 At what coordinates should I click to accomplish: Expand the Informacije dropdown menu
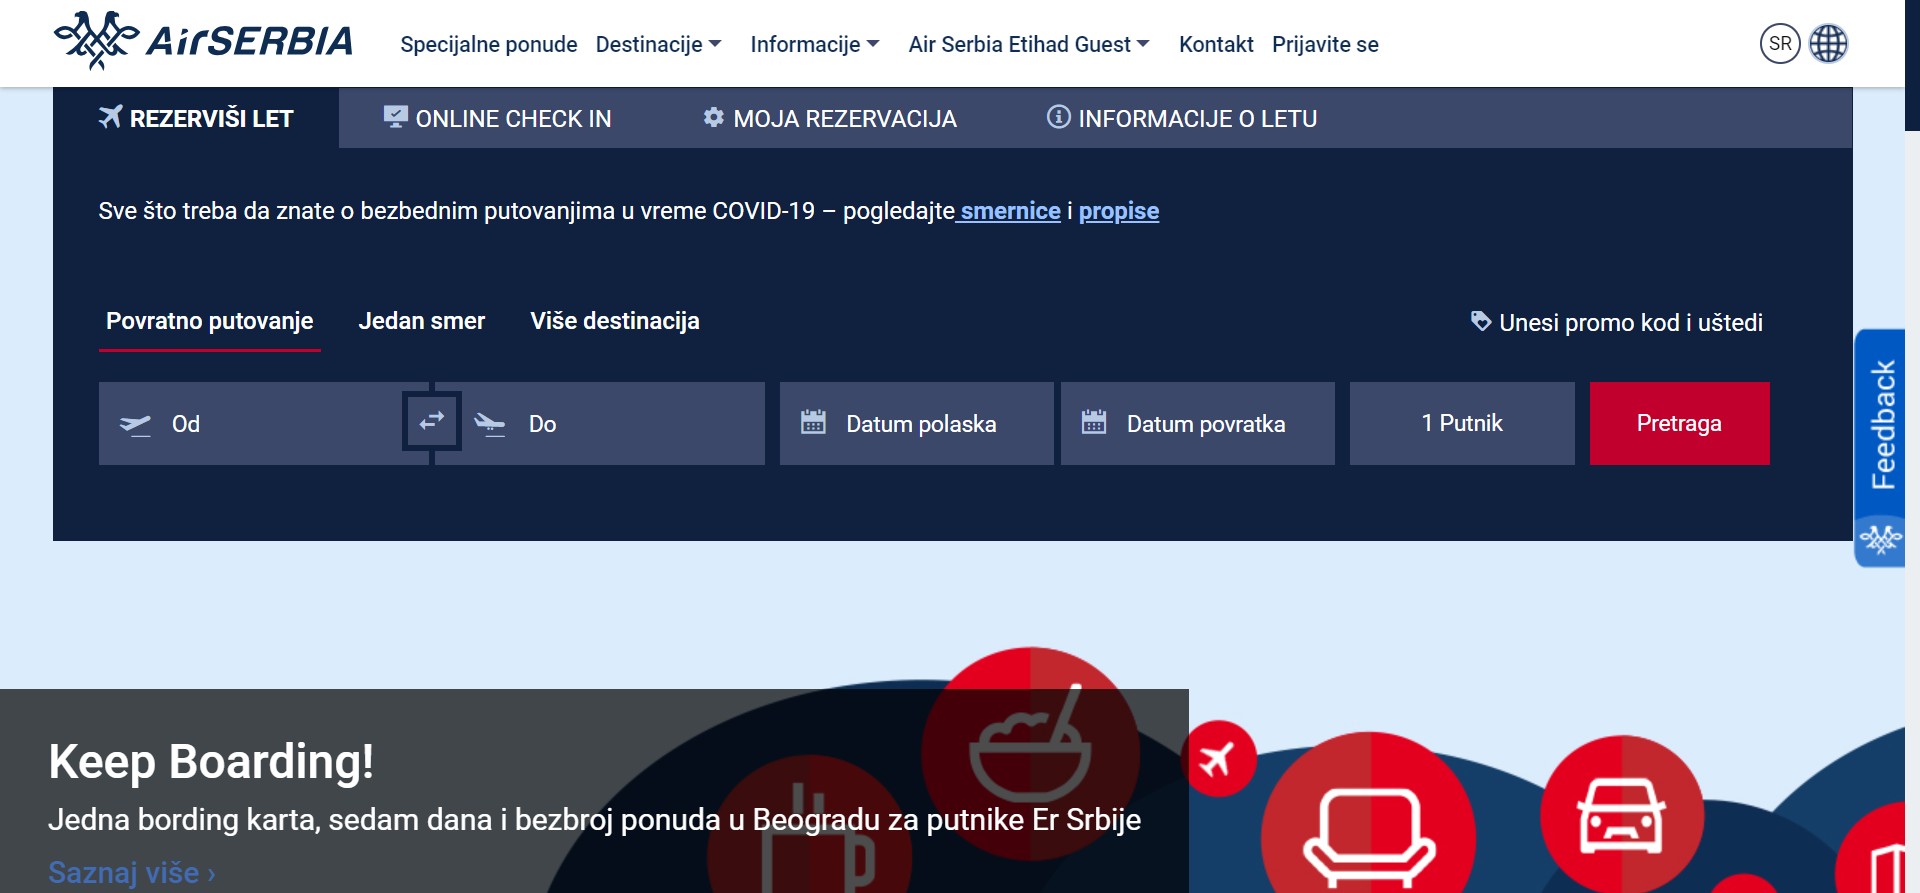pos(814,44)
